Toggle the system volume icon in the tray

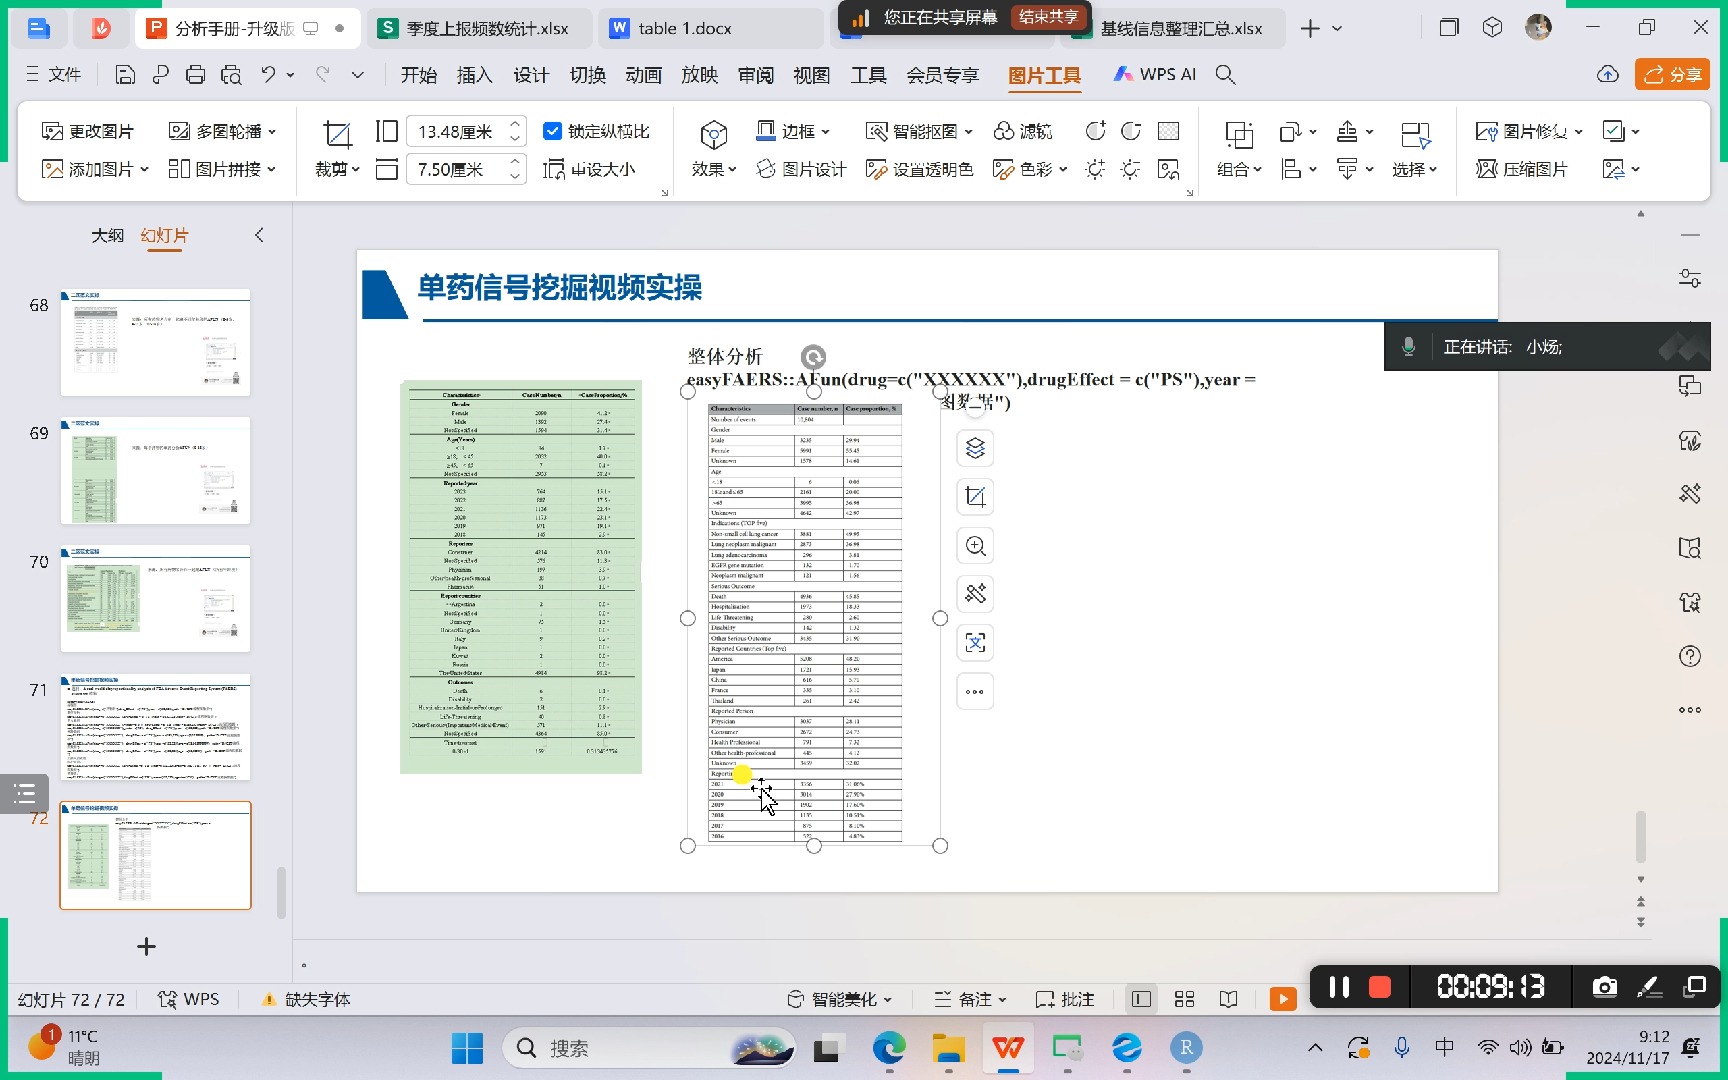pyautogui.click(x=1522, y=1048)
